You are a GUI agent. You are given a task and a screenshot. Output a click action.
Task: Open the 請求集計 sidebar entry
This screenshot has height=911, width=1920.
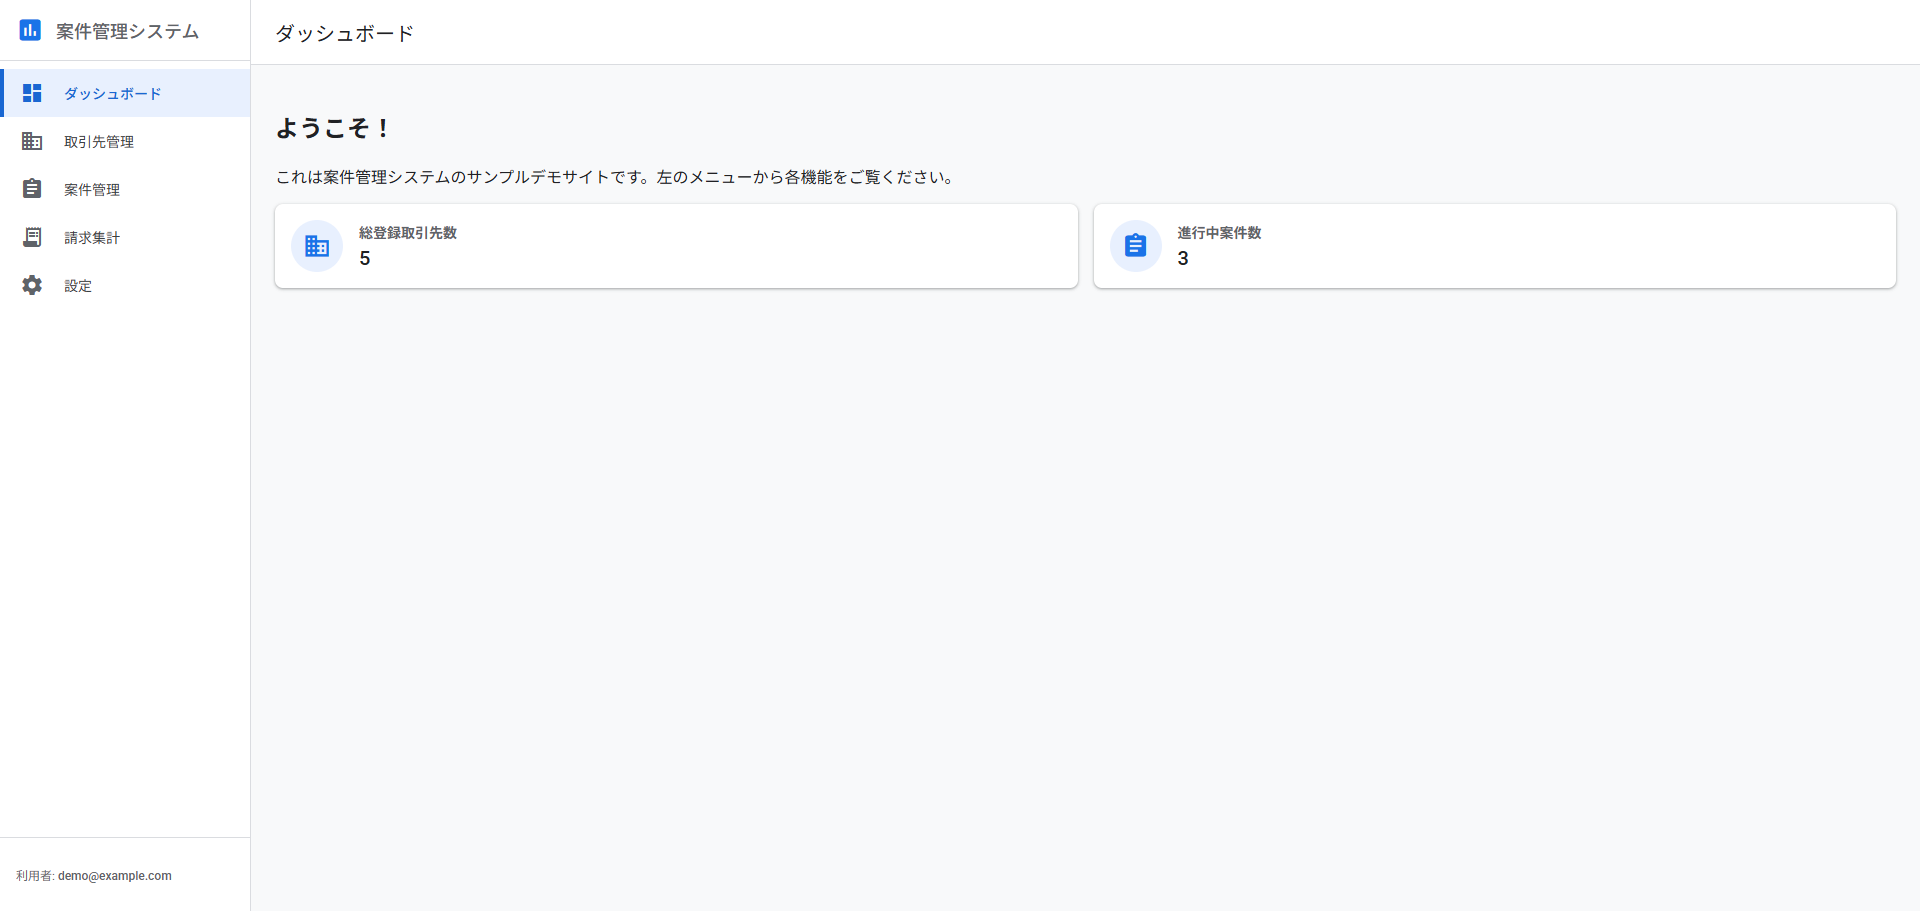(x=92, y=237)
